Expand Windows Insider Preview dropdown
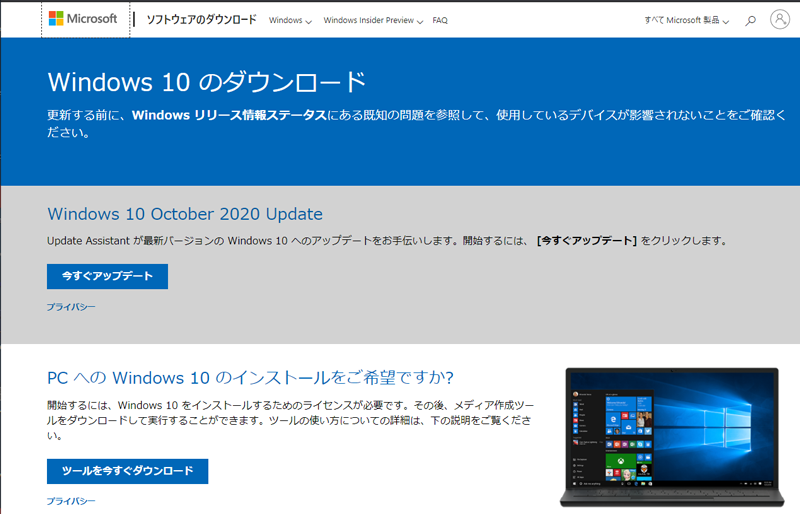Image resolution: width=800 pixels, height=514 pixels. pos(373,20)
